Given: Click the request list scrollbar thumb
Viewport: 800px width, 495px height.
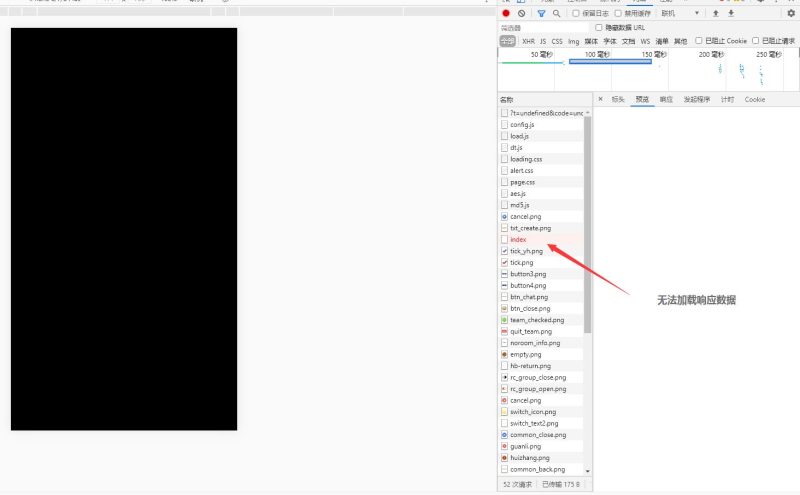Looking at the screenshot, I should [588, 225].
